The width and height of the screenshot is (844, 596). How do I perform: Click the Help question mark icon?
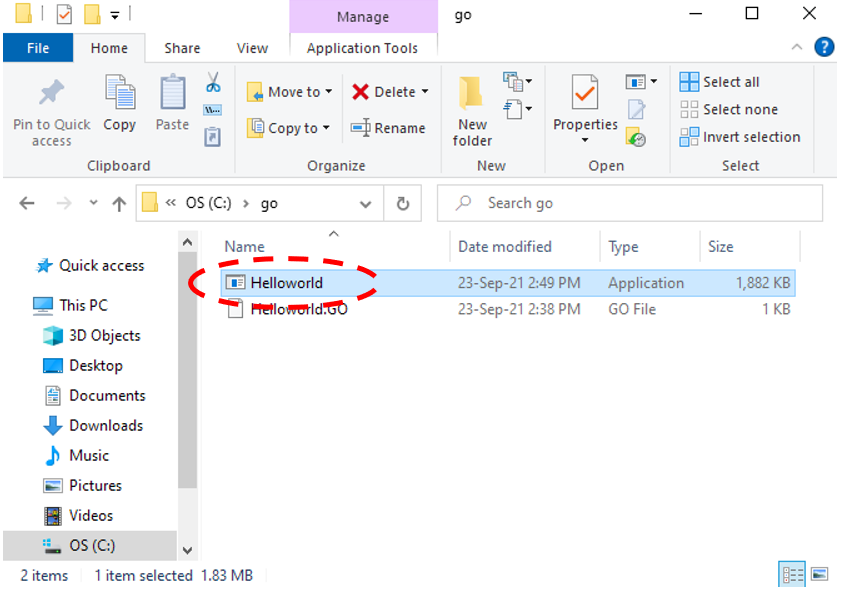click(824, 47)
